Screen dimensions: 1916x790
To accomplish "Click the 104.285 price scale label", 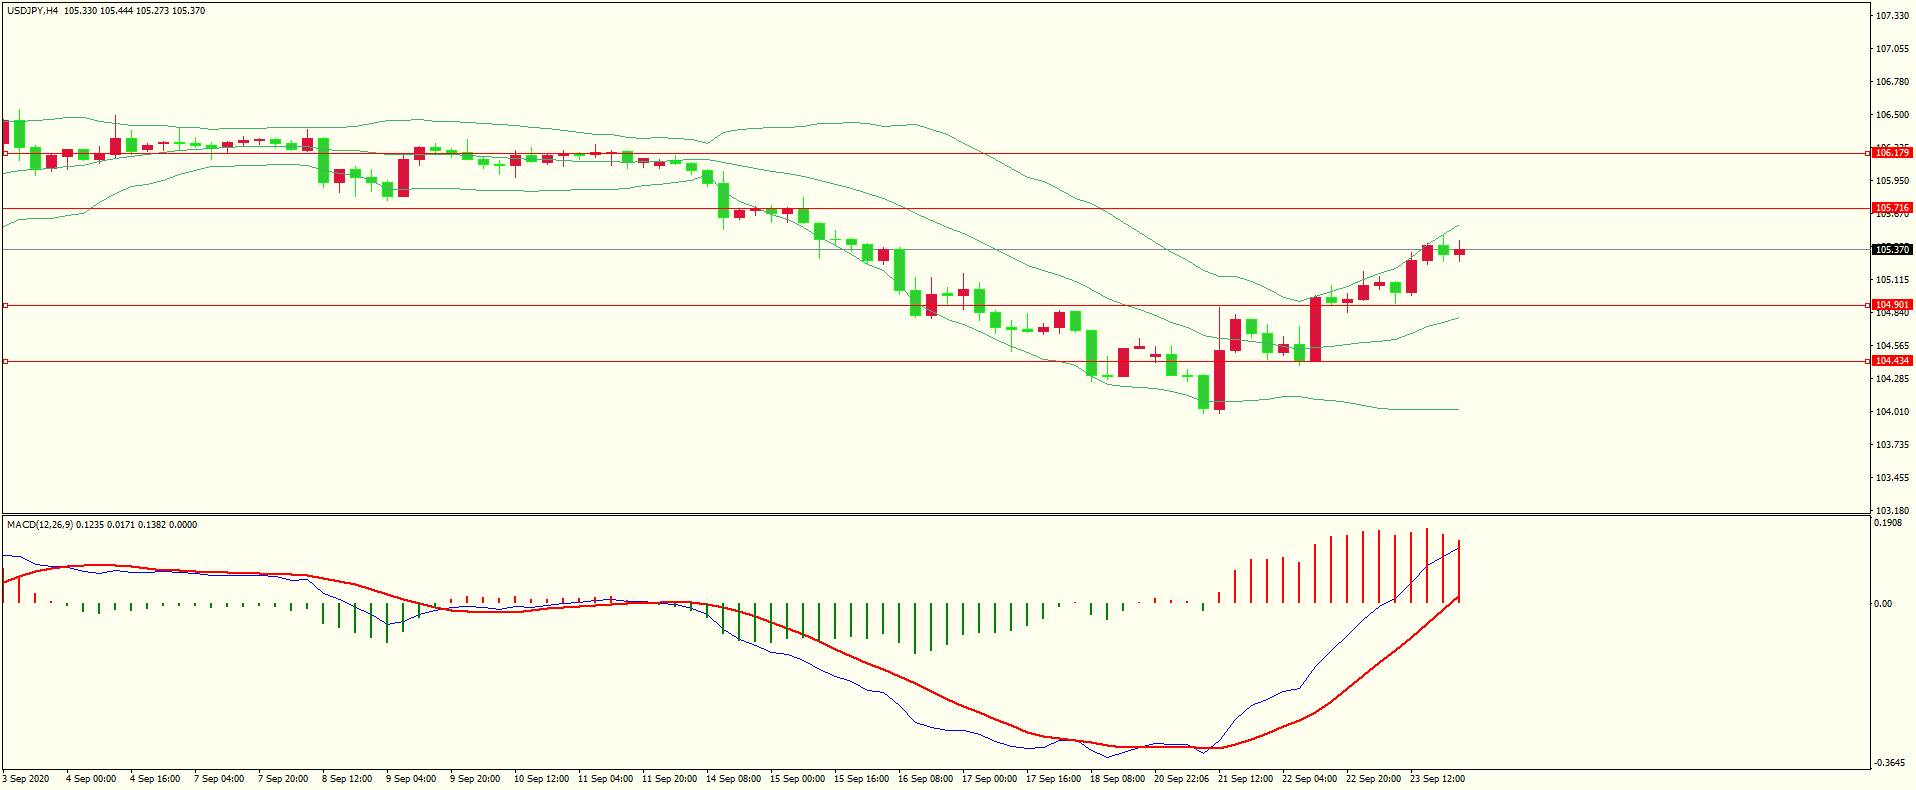I will point(1892,379).
